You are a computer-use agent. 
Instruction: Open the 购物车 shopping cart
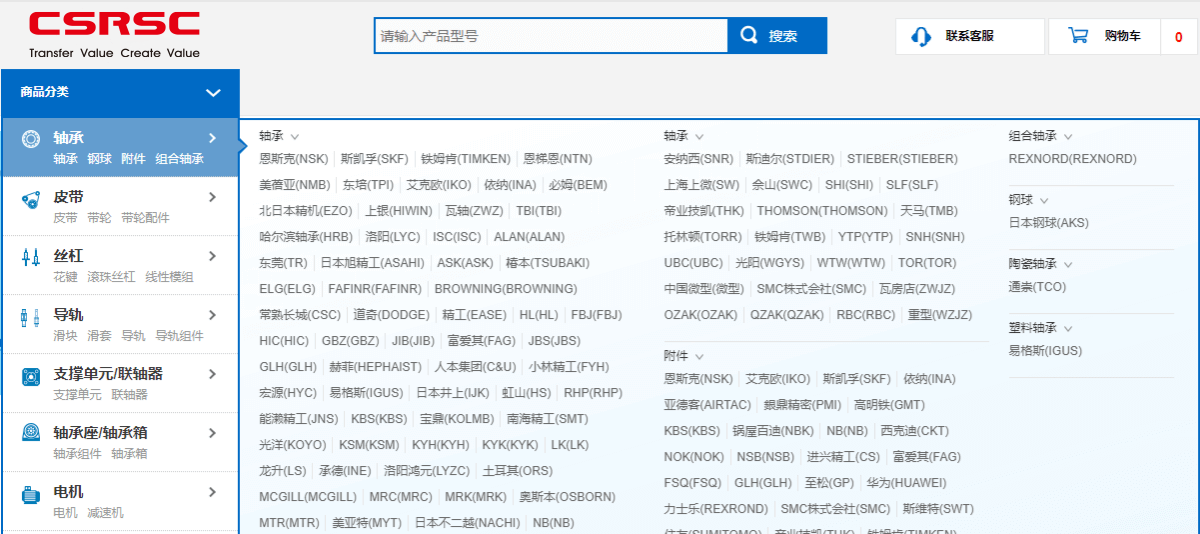[1105, 36]
